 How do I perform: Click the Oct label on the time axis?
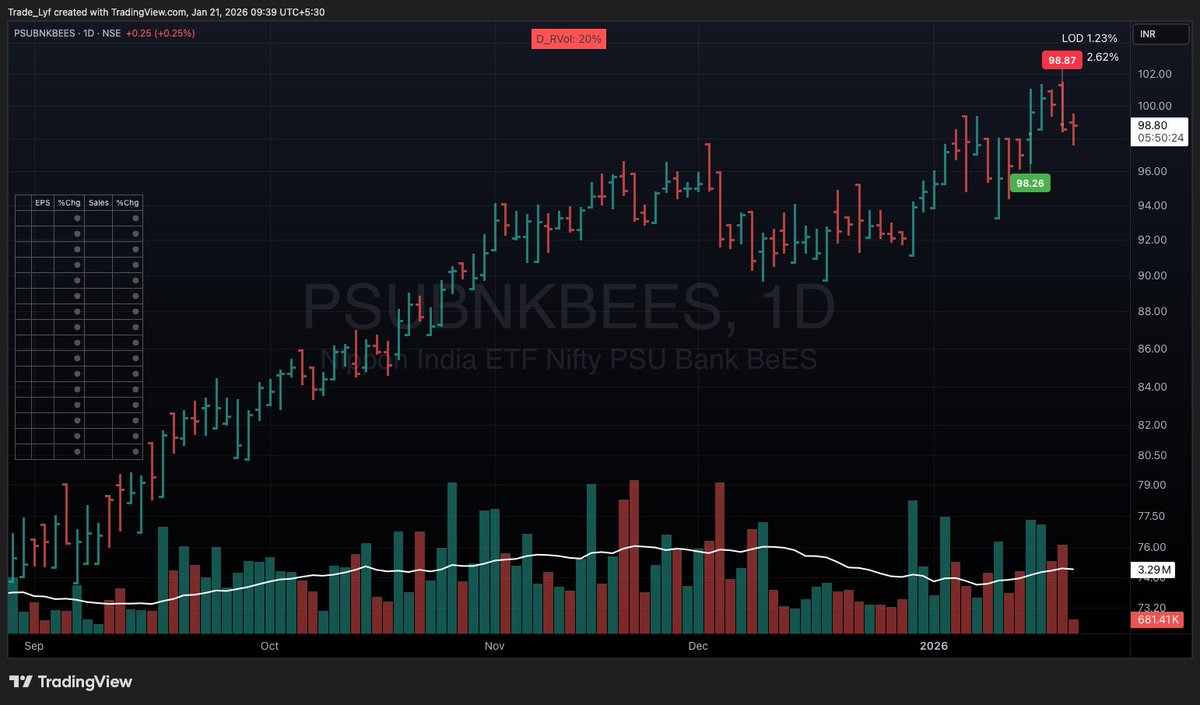click(269, 647)
